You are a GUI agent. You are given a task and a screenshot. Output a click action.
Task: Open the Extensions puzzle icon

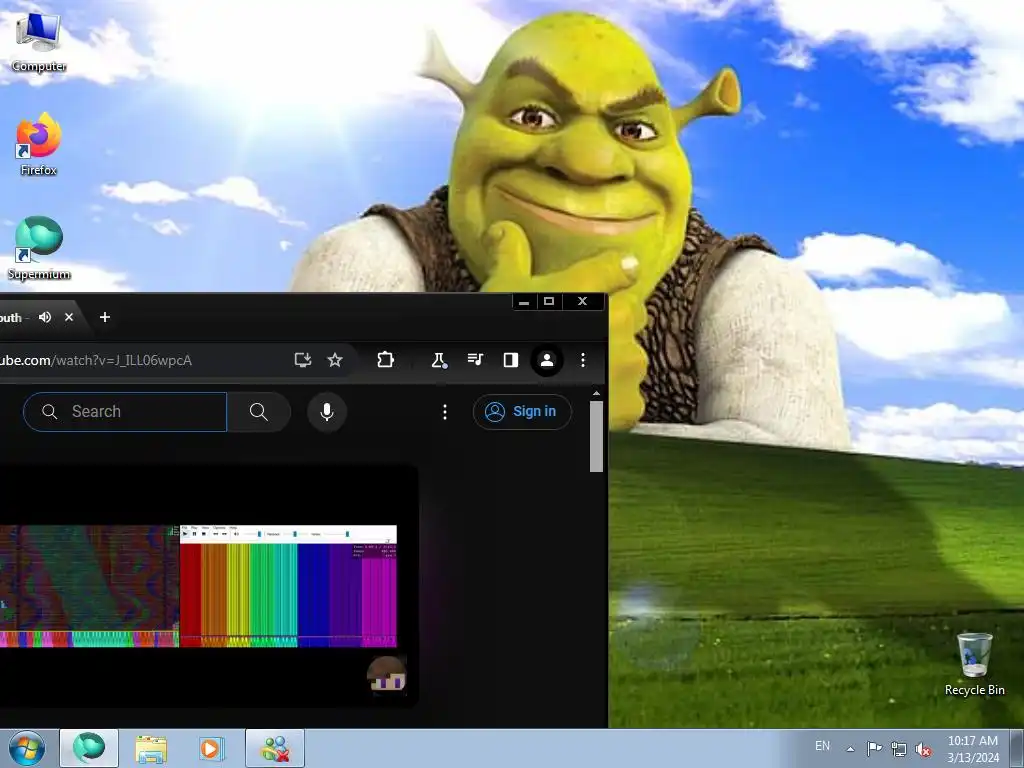coord(385,360)
